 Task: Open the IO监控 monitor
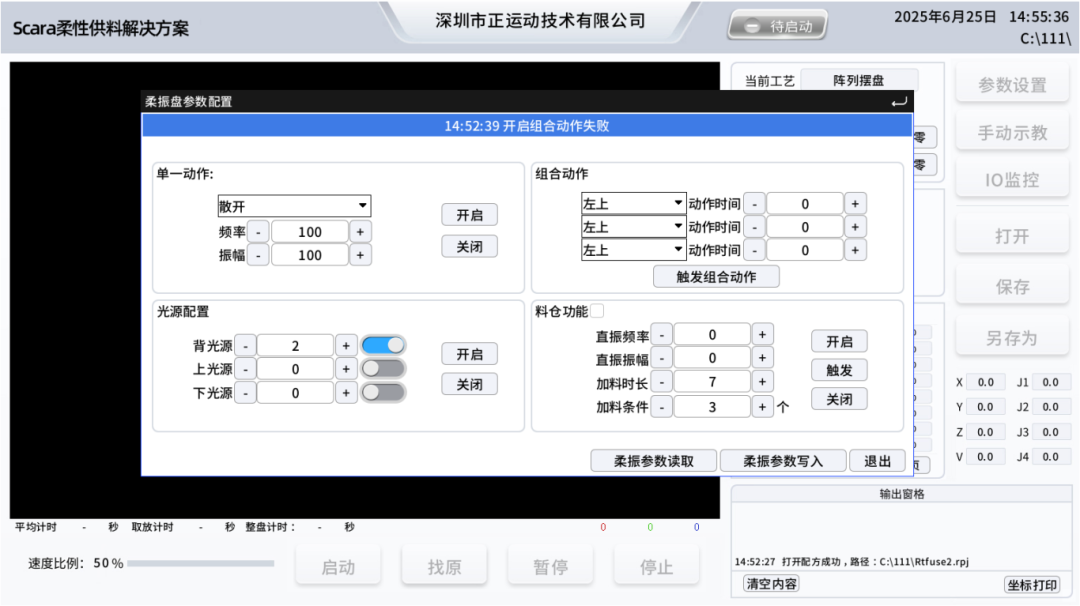[1012, 179]
